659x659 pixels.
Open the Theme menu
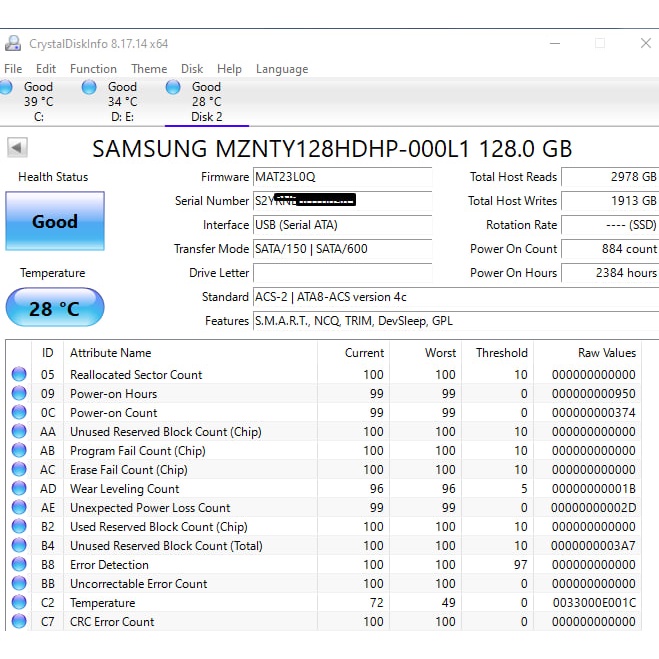pos(149,69)
